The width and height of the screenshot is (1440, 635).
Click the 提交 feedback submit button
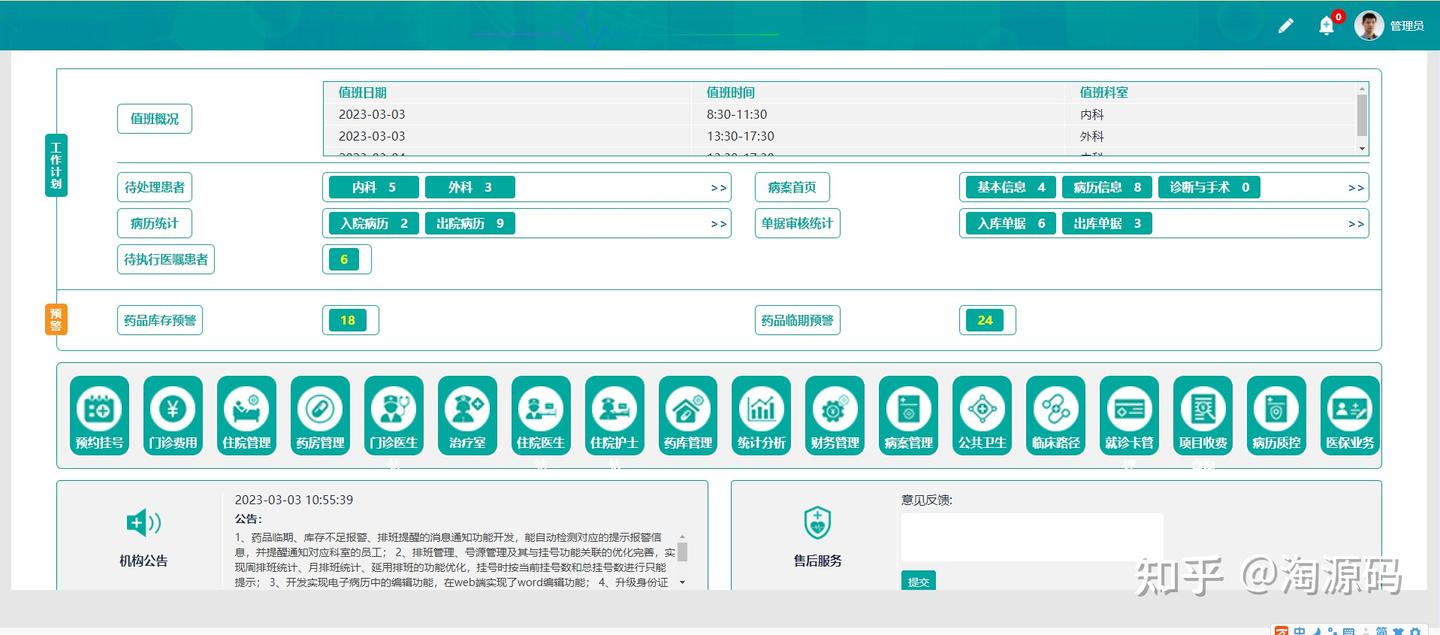point(918,580)
